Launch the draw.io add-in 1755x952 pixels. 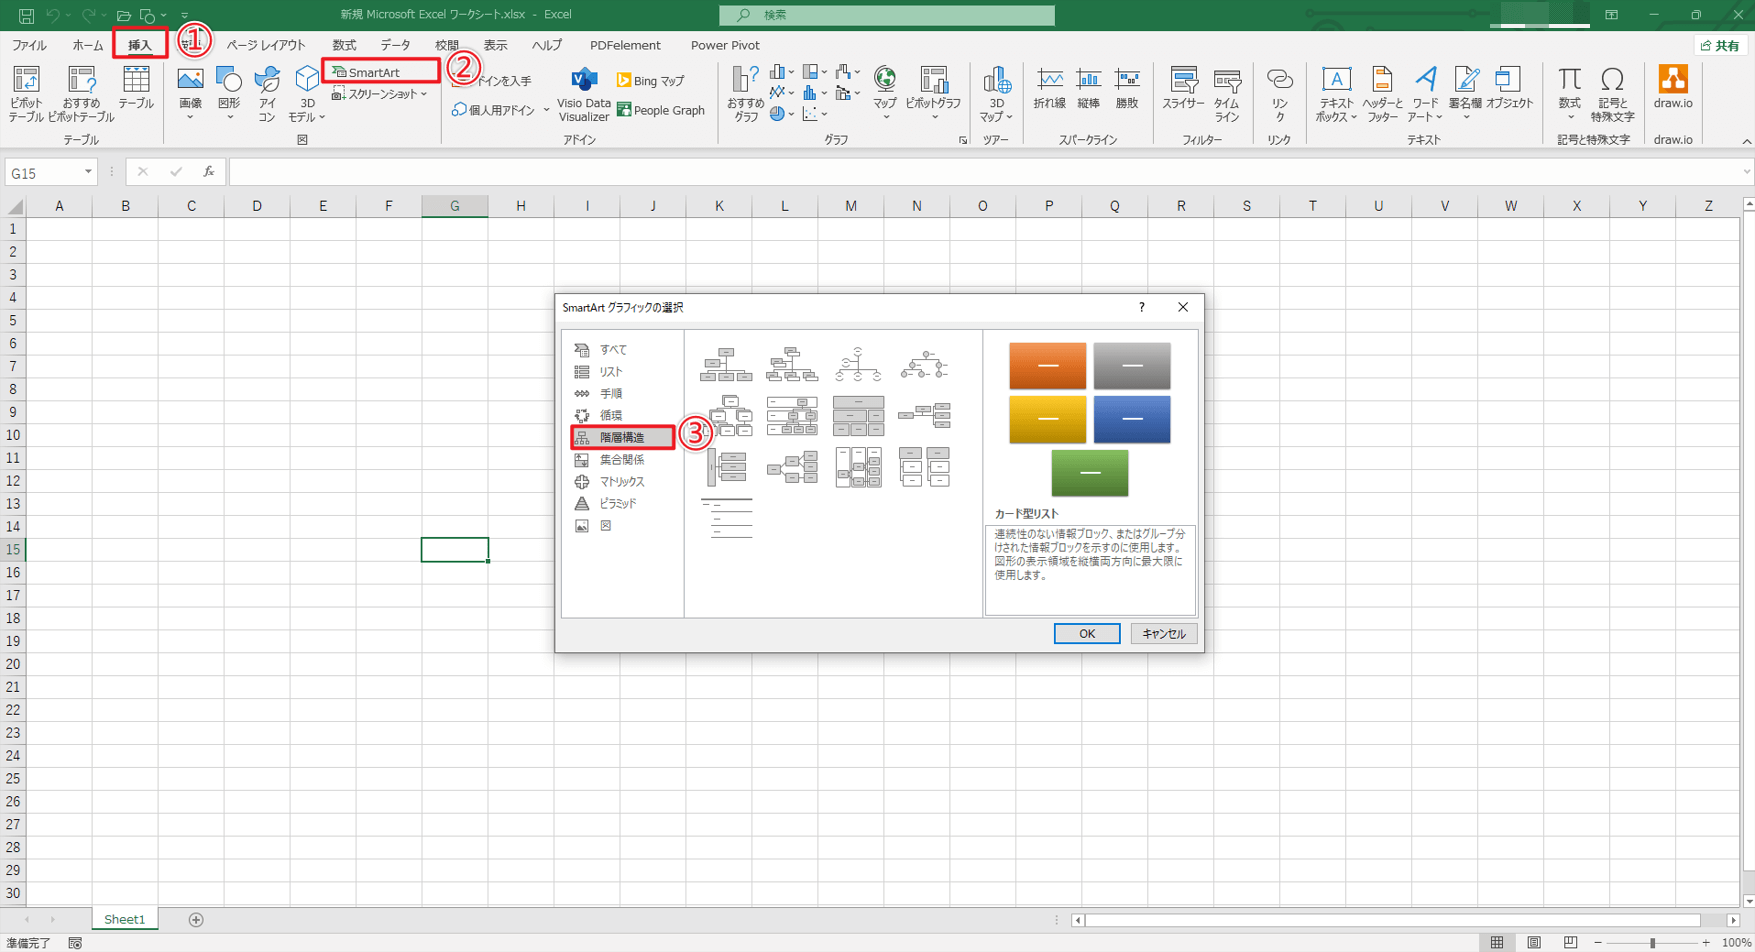click(x=1673, y=88)
